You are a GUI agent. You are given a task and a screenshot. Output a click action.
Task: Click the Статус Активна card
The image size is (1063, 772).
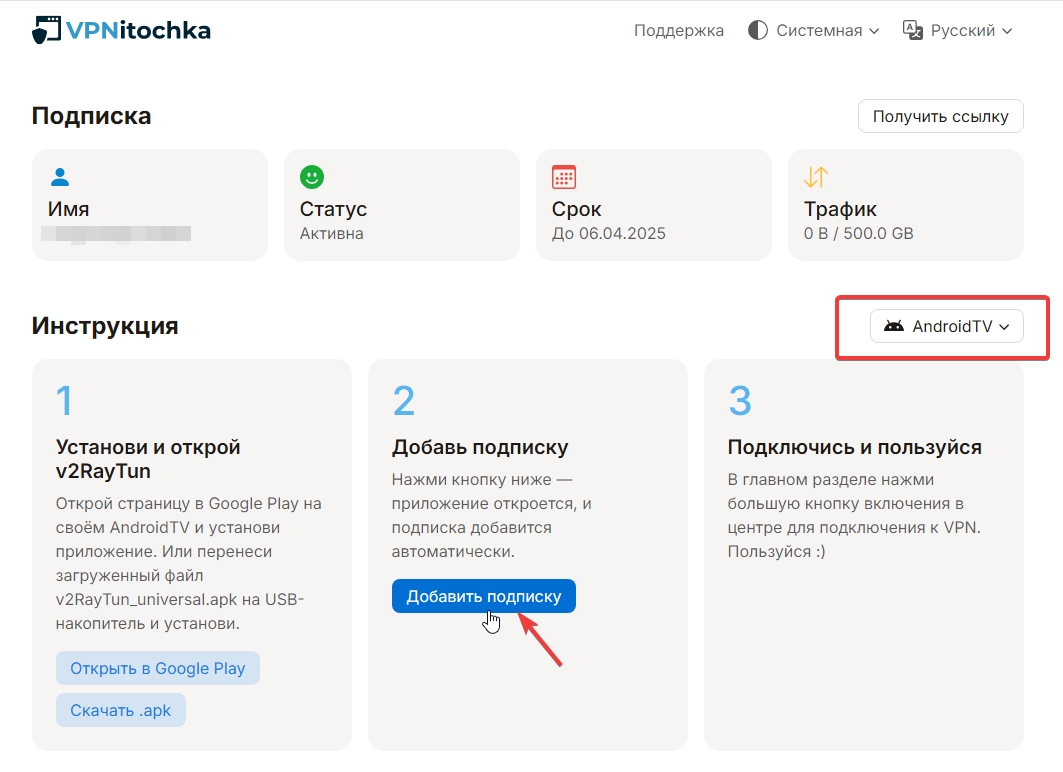pyautogui.click(x=401, y=205)
